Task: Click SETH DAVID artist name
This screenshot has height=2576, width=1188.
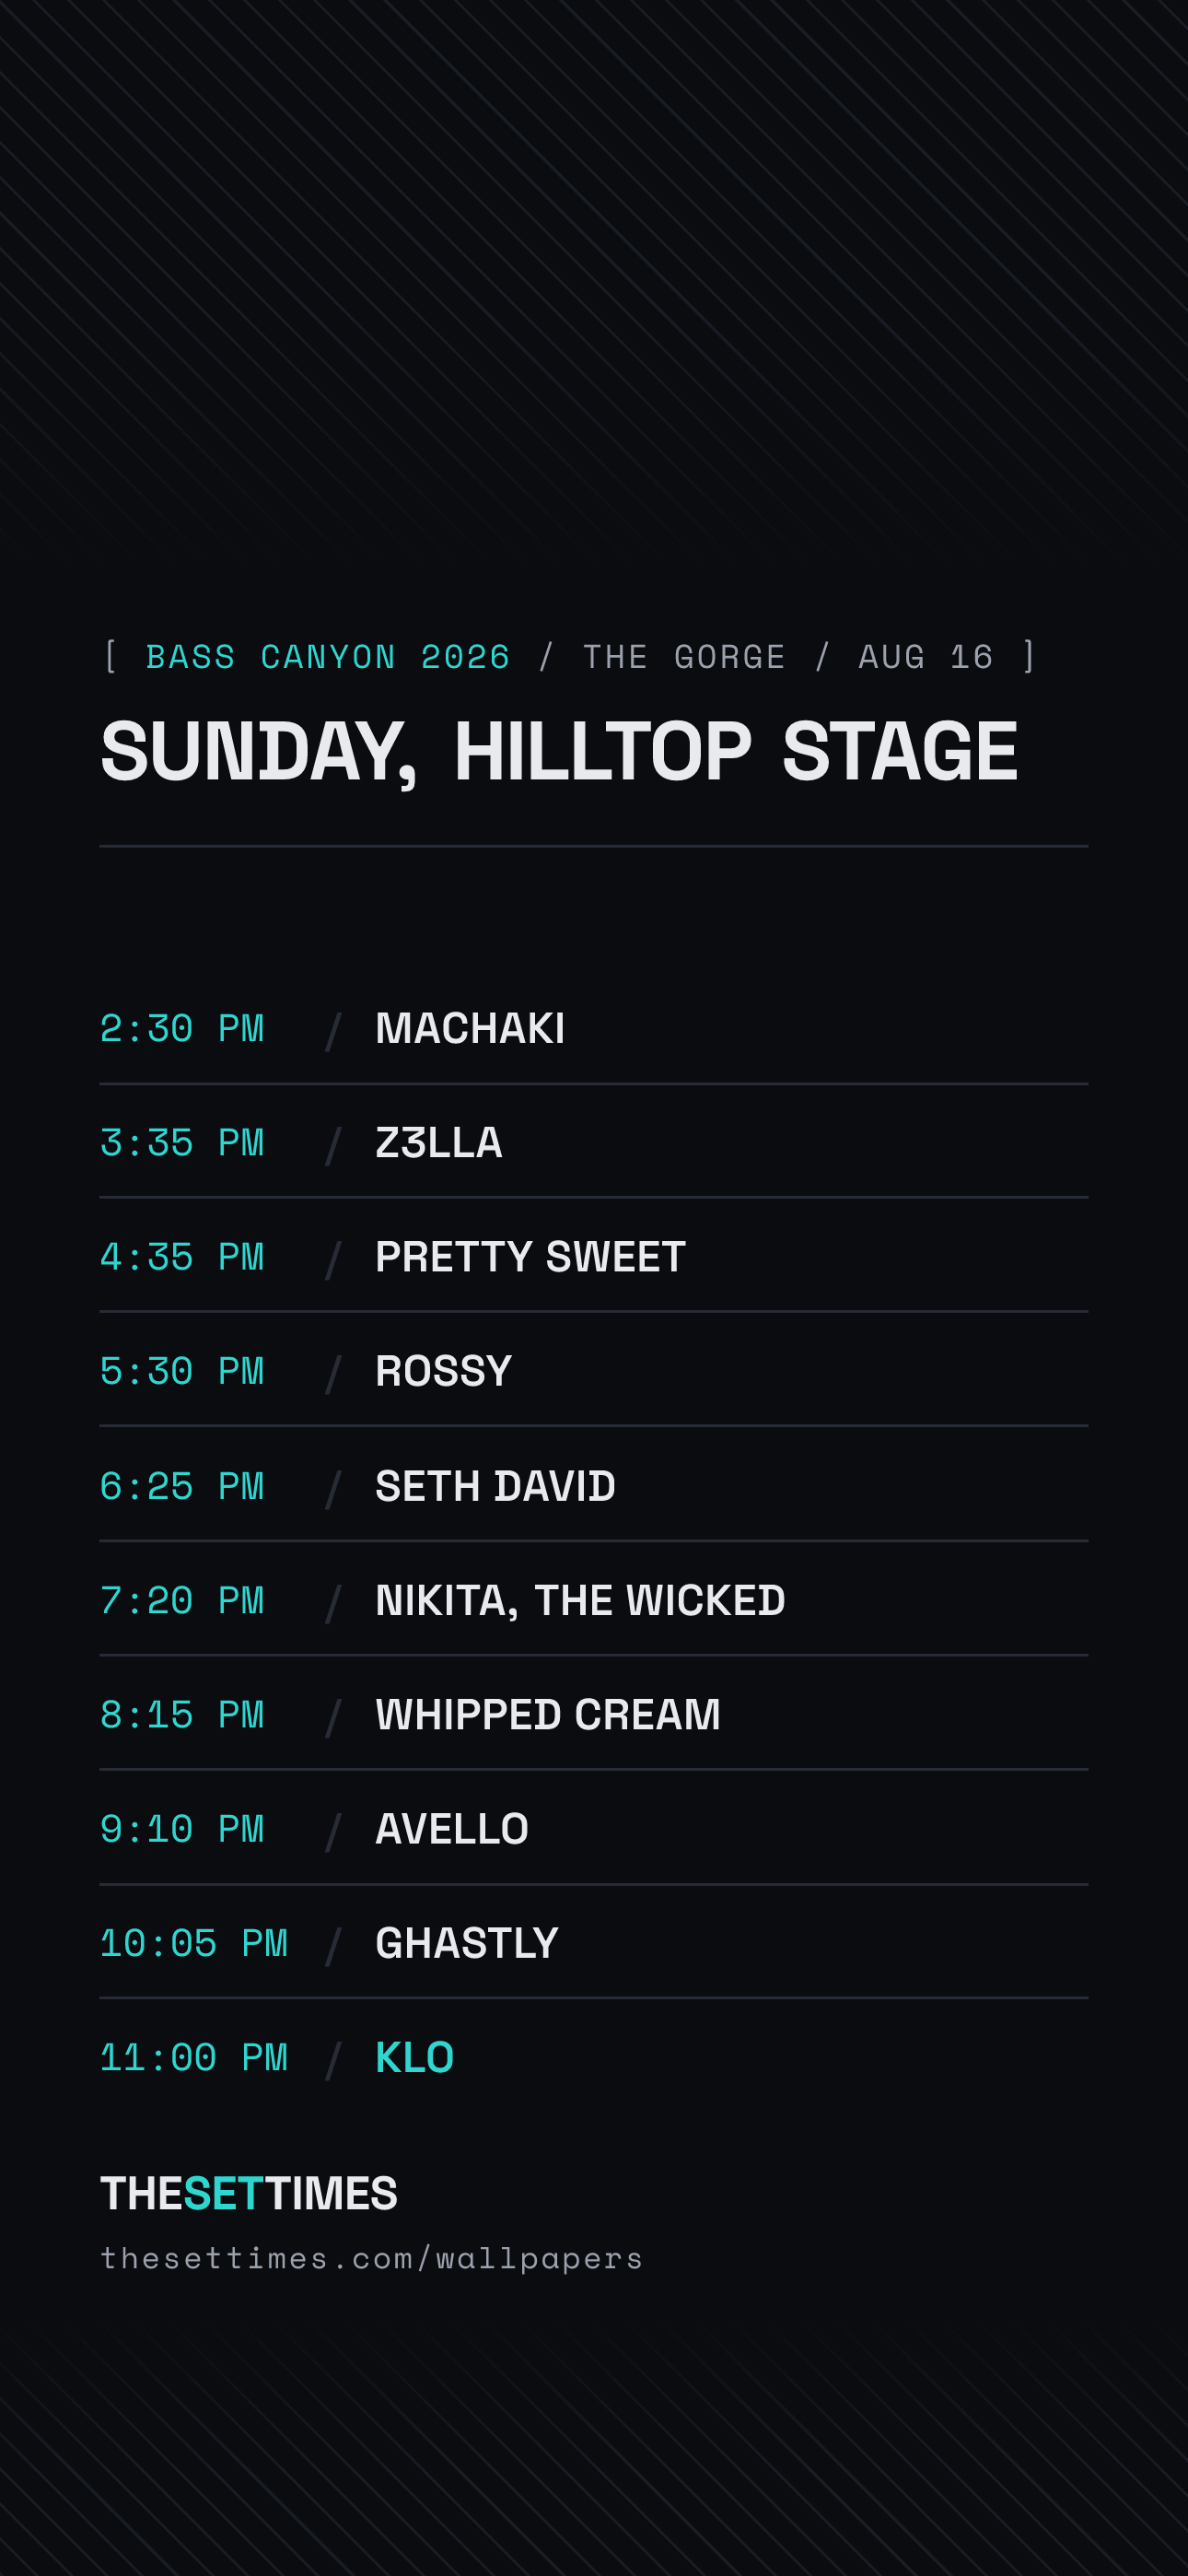Action: (x=495, y=1486)
